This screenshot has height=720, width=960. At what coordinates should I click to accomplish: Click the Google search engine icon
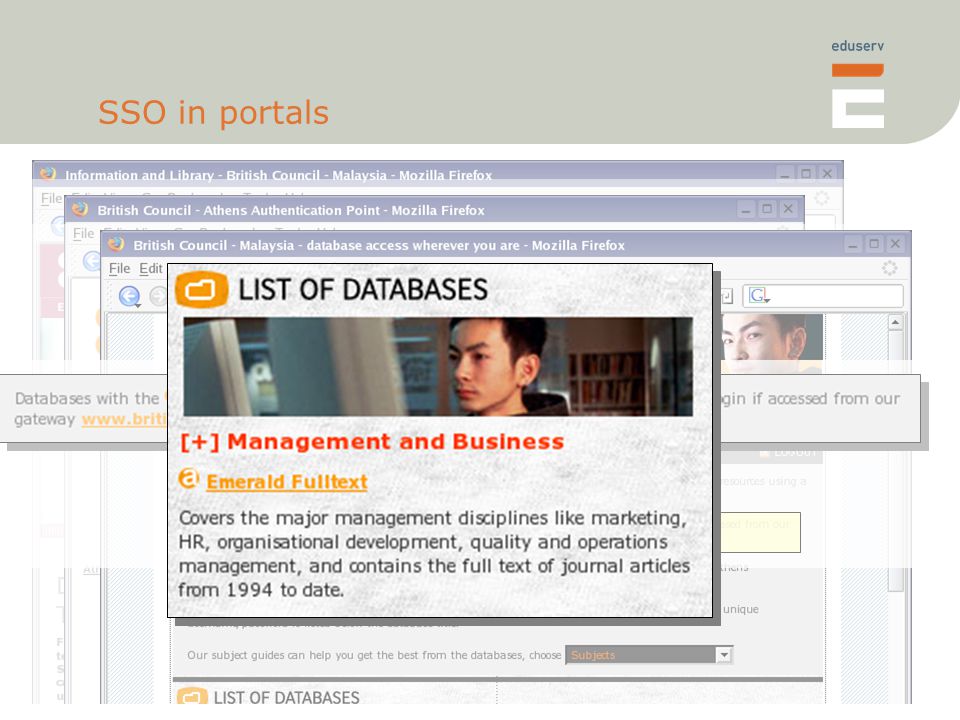pyautogui.click(x=759, y=296)
